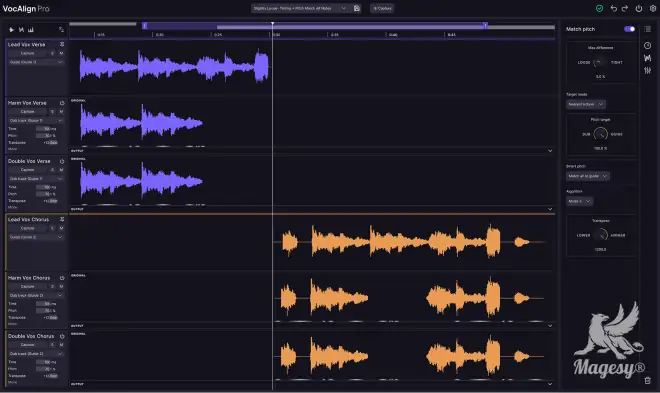This screenshot has height=393, width=660.
Task: Capture audio for Double Vox Verse
Action: [x=27, y=170]
